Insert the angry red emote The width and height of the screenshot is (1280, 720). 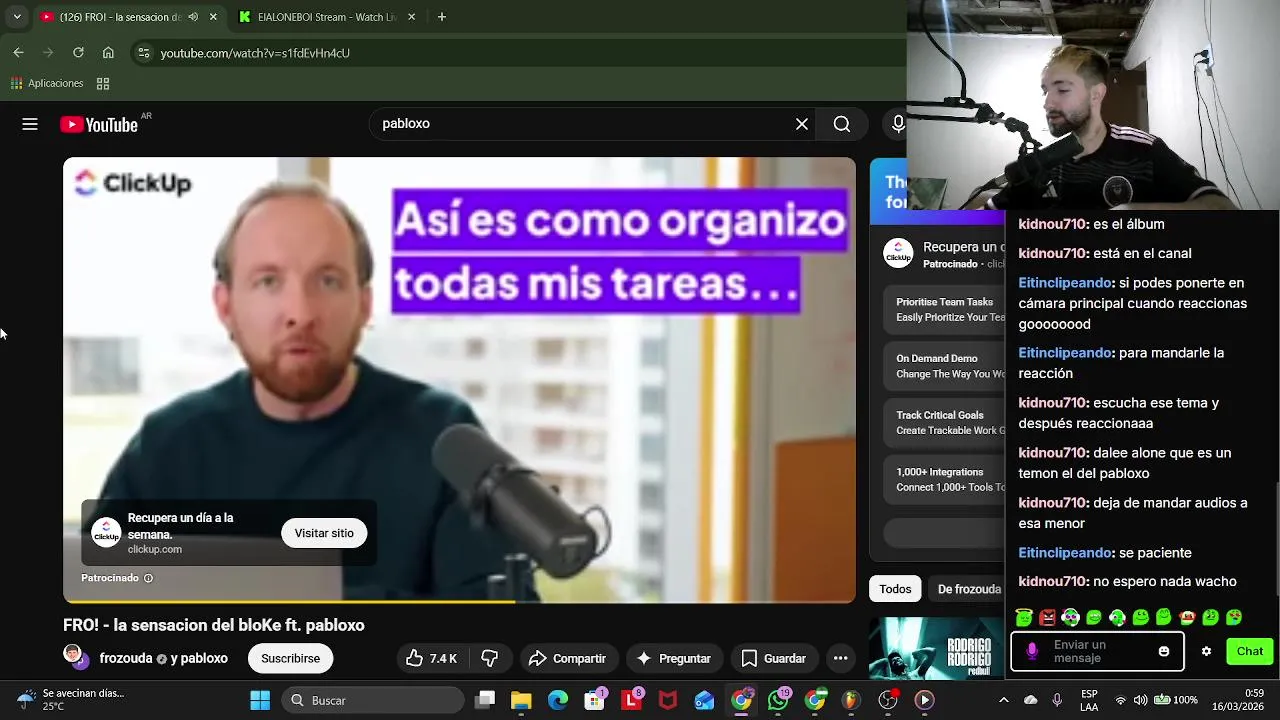(x=1047, y=618)
